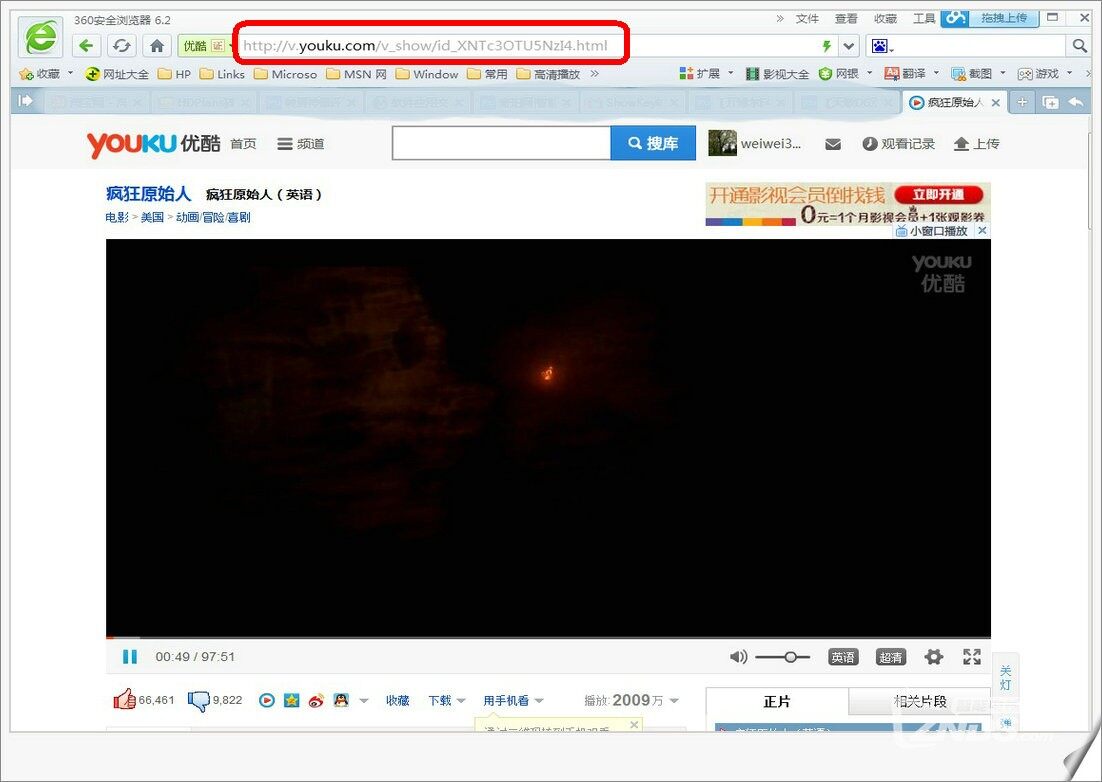This screenshot has height=782, width=1102.
Task: Click the tab list window icon beside new tab
Action: pyautogui.click(x=1050, y=103)
